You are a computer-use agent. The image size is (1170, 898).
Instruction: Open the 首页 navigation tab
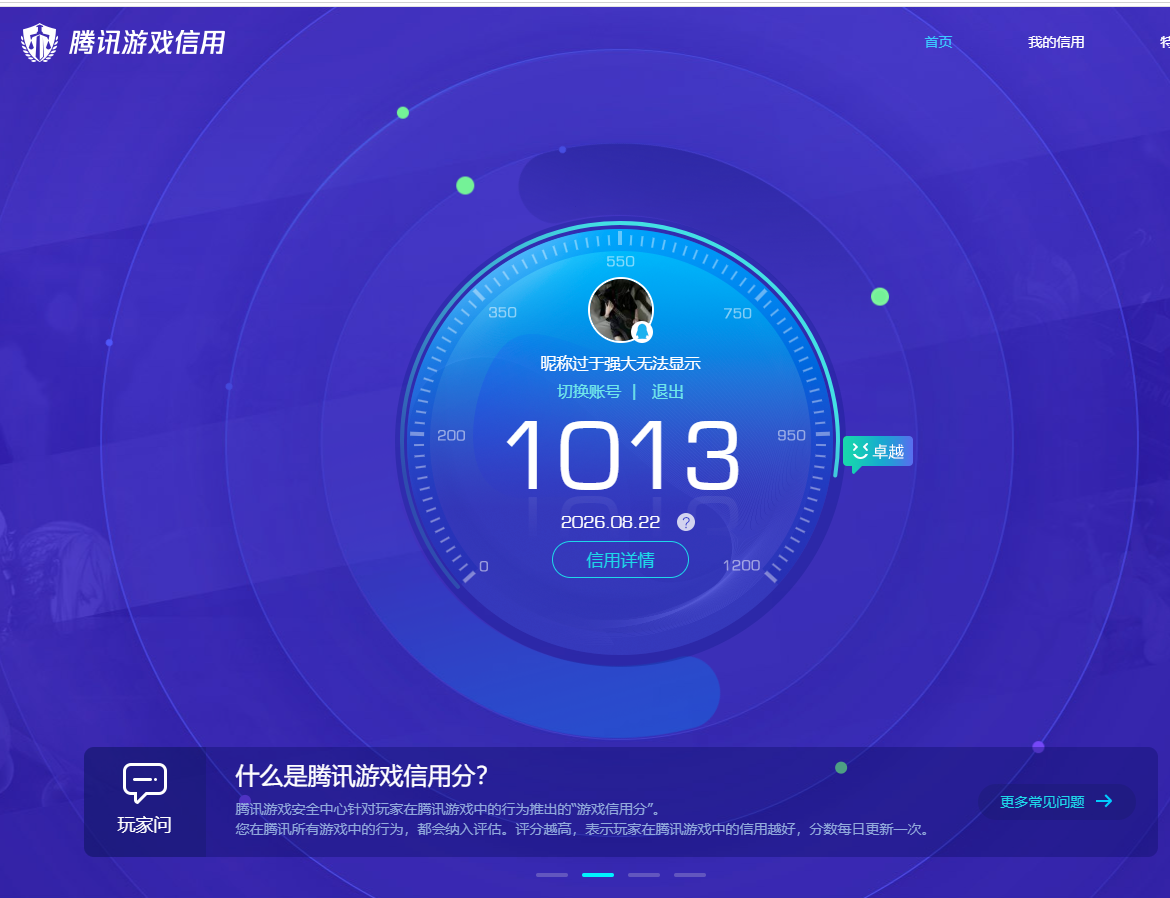[938, 42]
